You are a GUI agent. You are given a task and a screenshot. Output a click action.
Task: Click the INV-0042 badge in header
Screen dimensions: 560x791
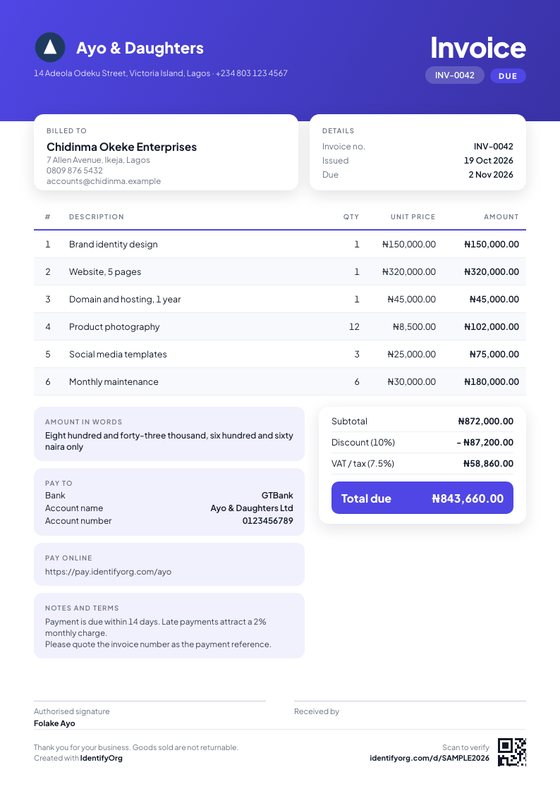[x=455, y=75]
